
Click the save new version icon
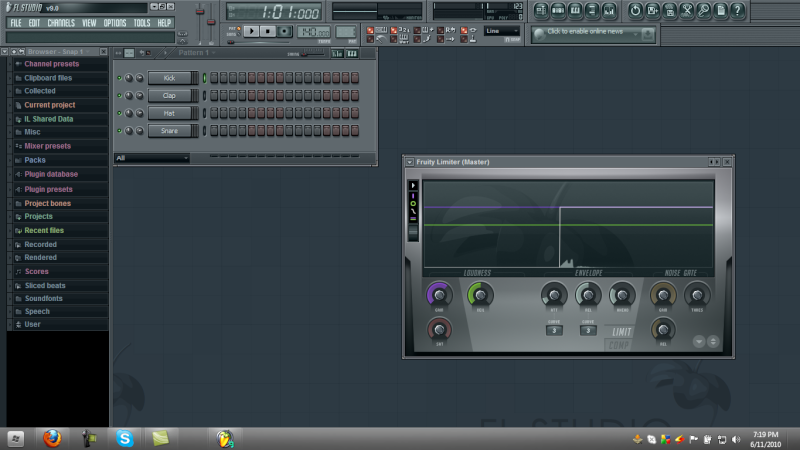click(653, 10)
